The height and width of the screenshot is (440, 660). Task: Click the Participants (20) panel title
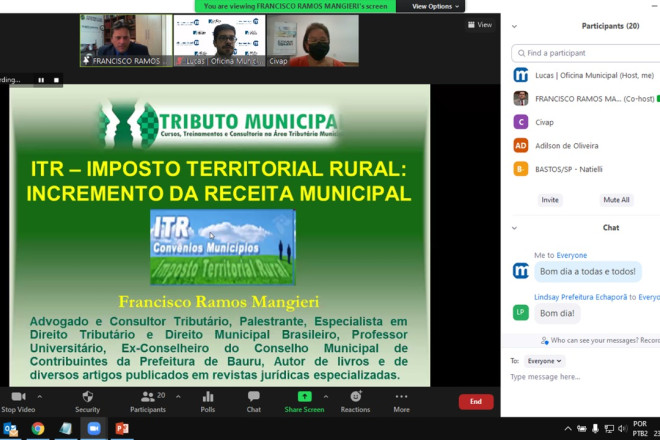coord(610,26)
